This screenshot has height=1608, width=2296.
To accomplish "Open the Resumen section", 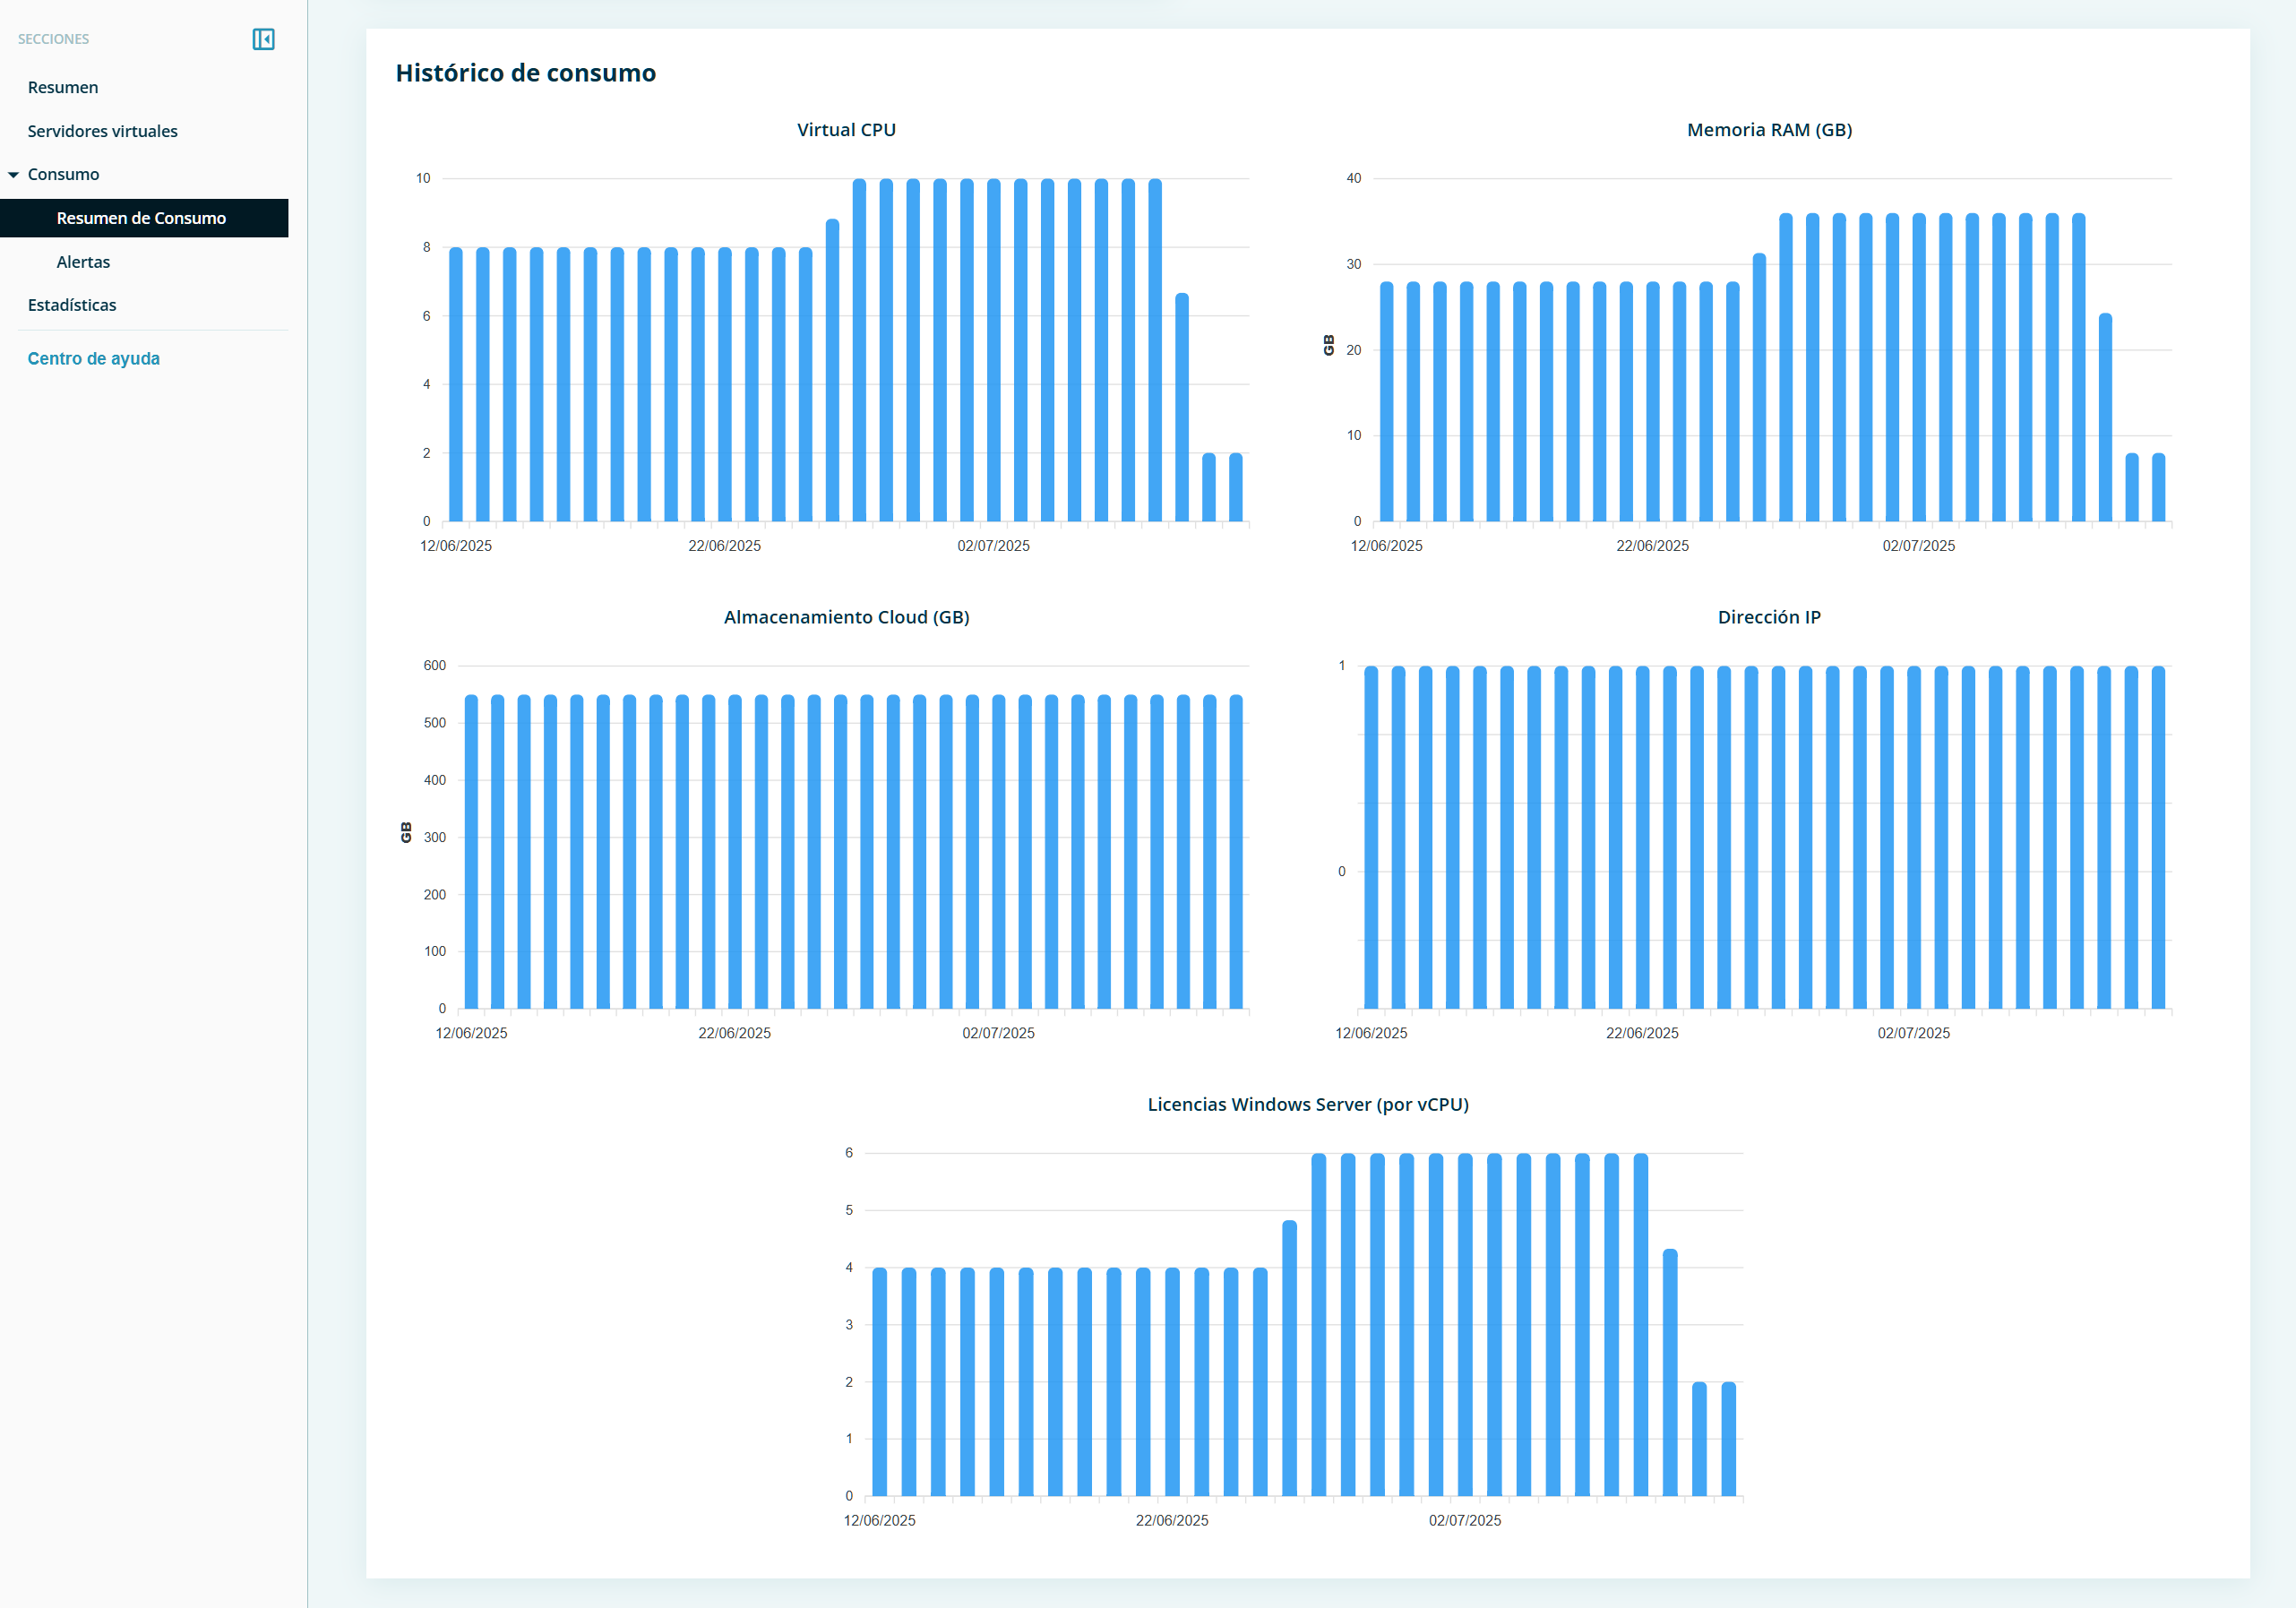I will click(x=63, y=88).
